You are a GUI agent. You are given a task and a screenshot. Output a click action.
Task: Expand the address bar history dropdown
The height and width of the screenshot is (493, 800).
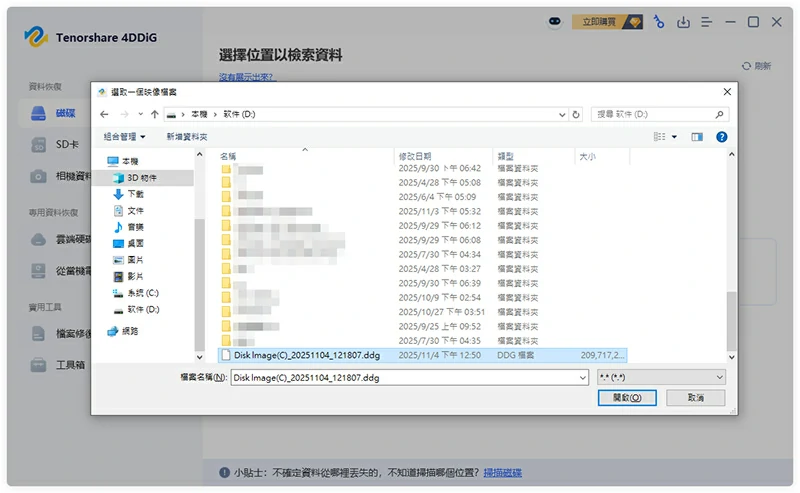(562, 115)
